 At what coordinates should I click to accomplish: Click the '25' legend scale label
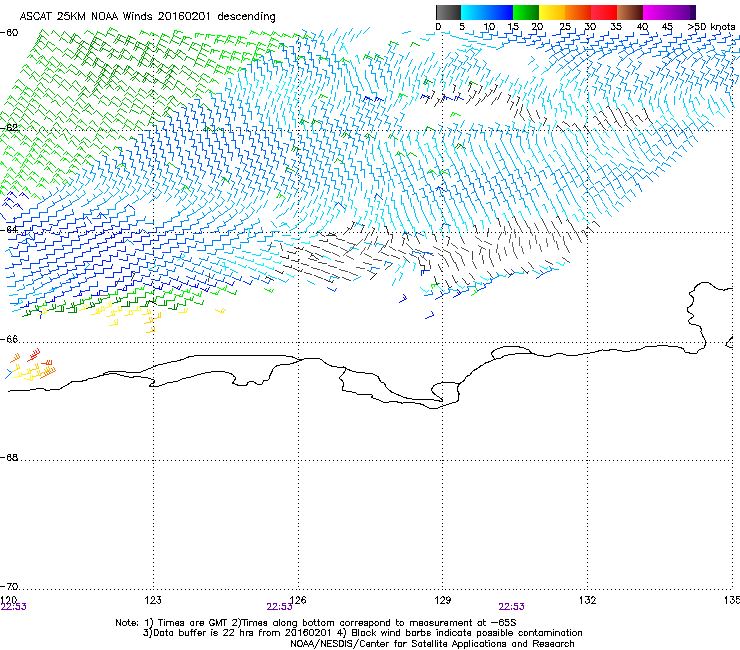coord(565,27)
